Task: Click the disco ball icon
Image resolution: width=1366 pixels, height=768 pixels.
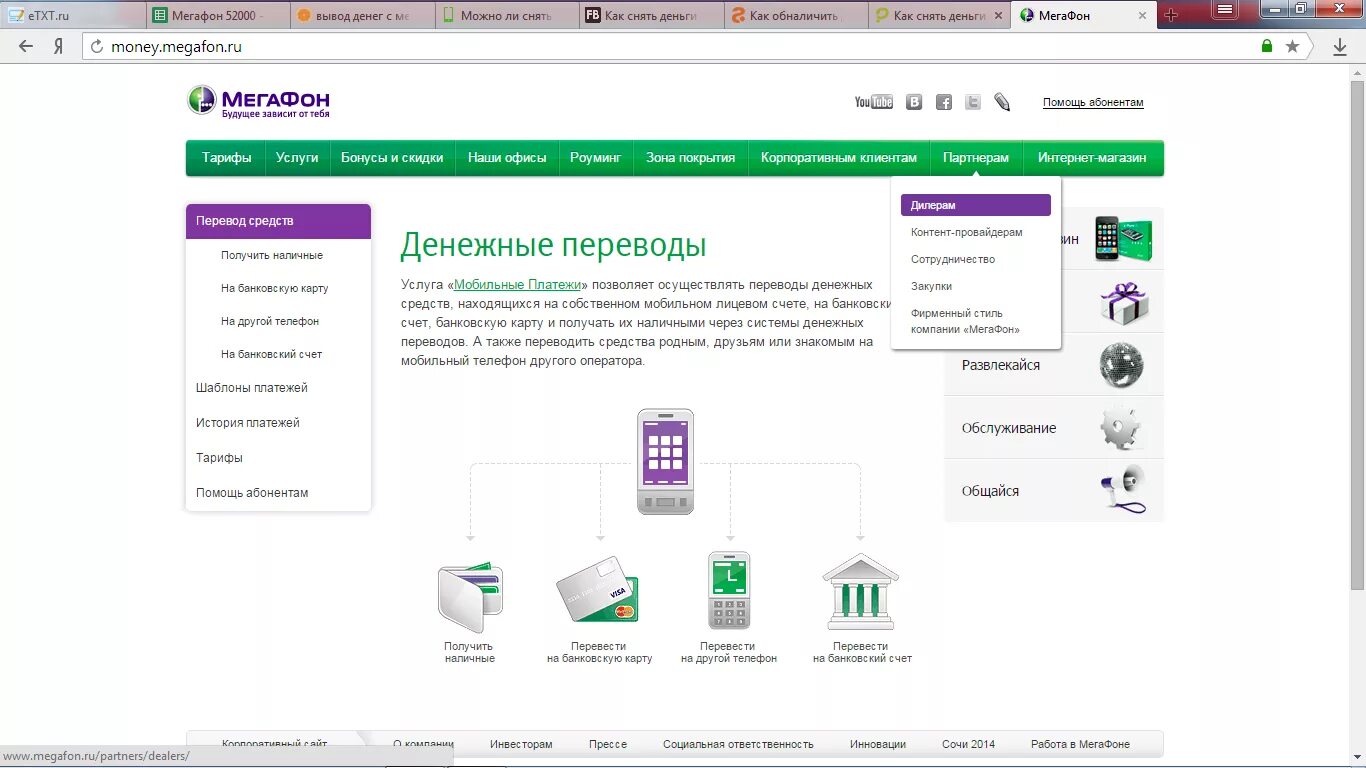Action: pos(1121,365)
